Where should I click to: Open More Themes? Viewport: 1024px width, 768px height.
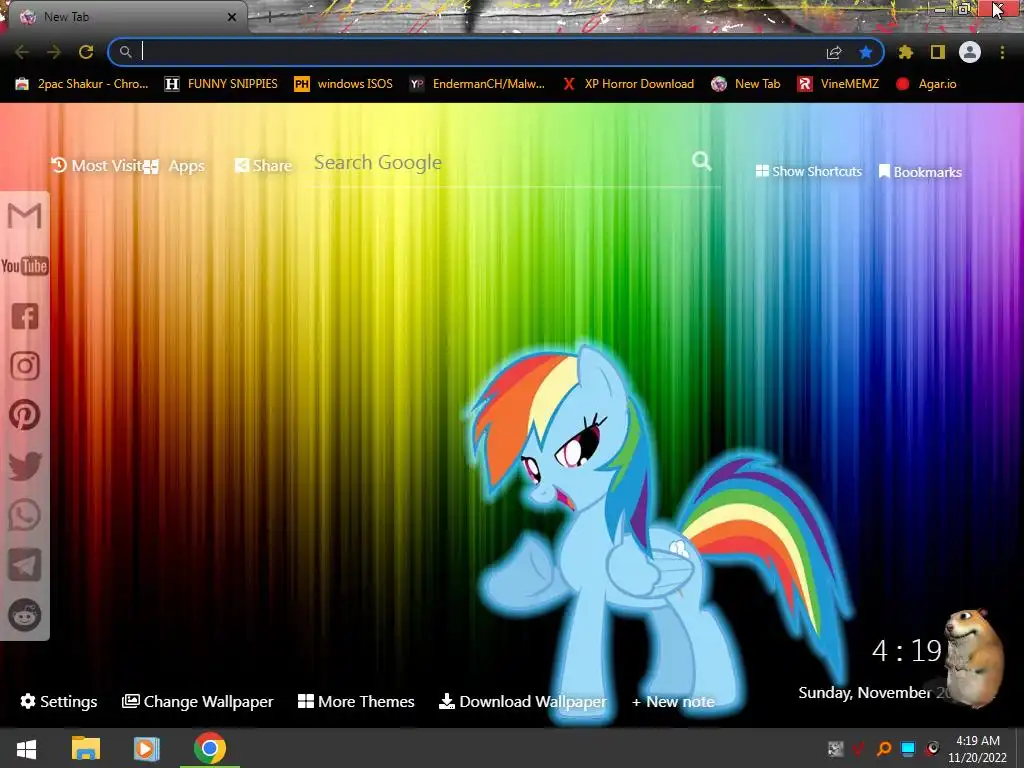[356, 701]
